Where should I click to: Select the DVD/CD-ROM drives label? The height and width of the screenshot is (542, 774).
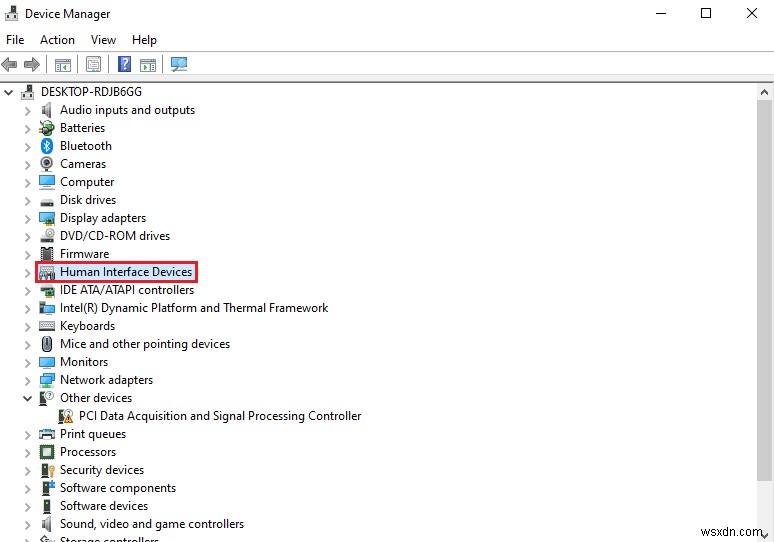click(x=115, y=236)
